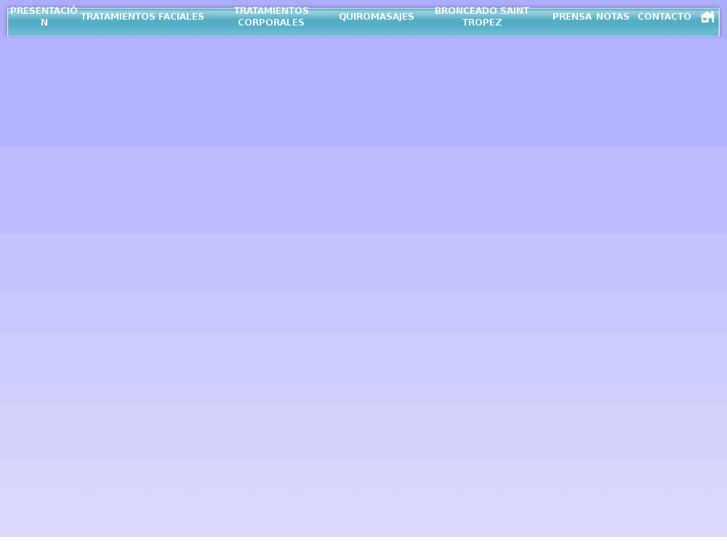Open the QUIROMASAJES page
This screenshot has height=545, width=727.
(376, 17)
